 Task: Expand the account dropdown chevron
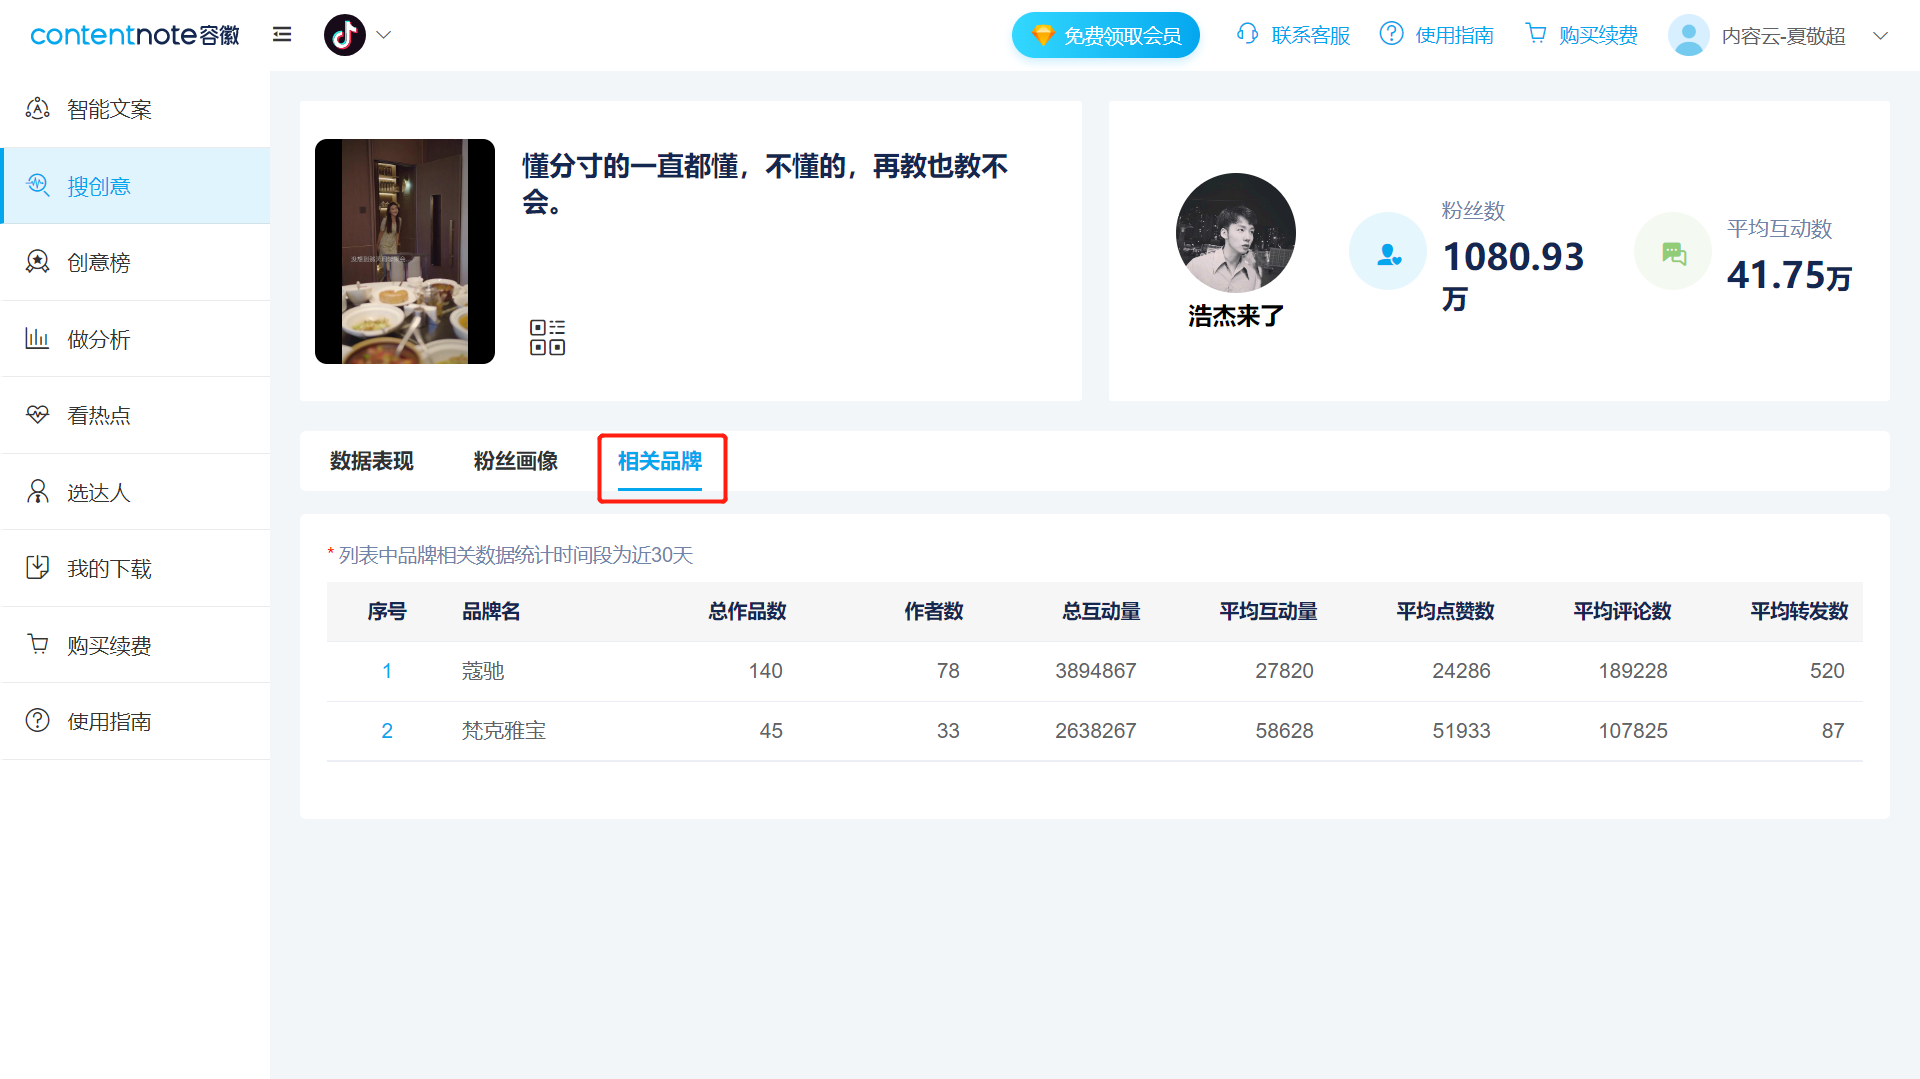1880,36
